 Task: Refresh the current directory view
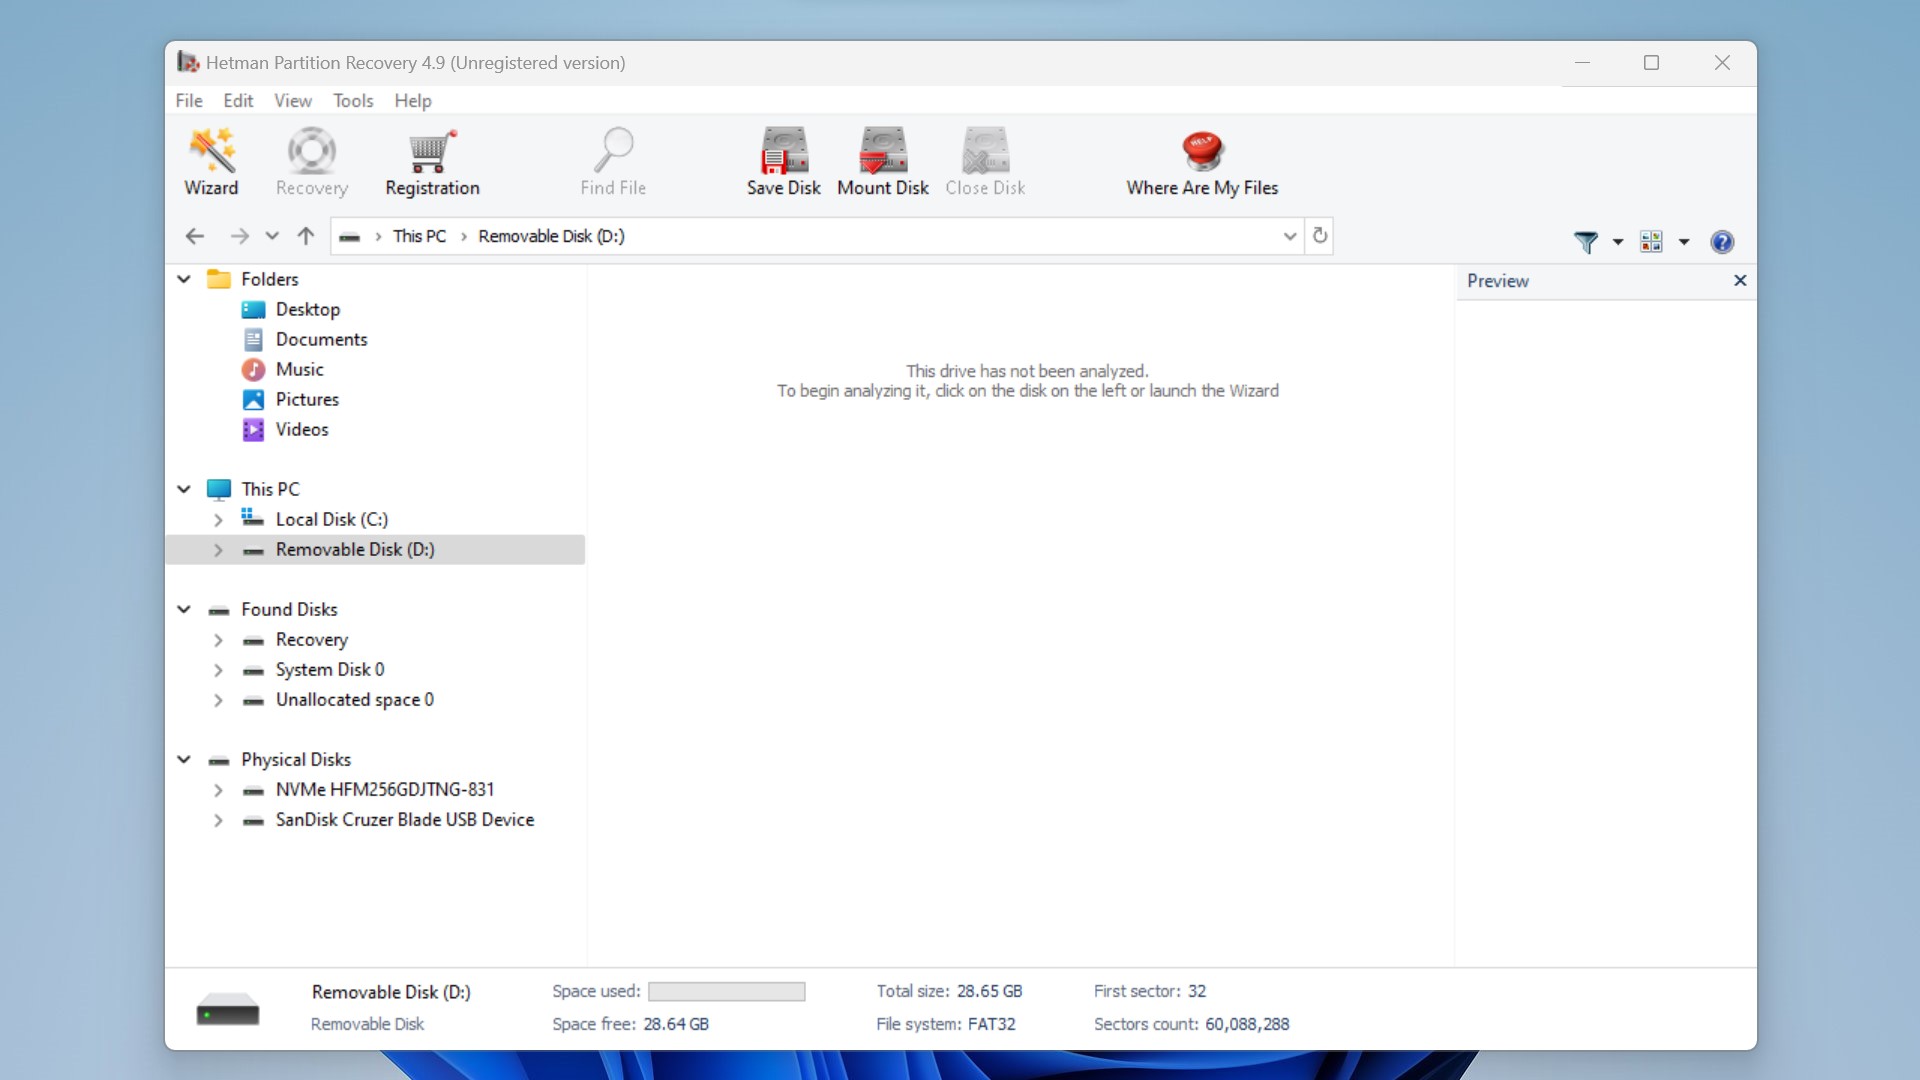1319,235
